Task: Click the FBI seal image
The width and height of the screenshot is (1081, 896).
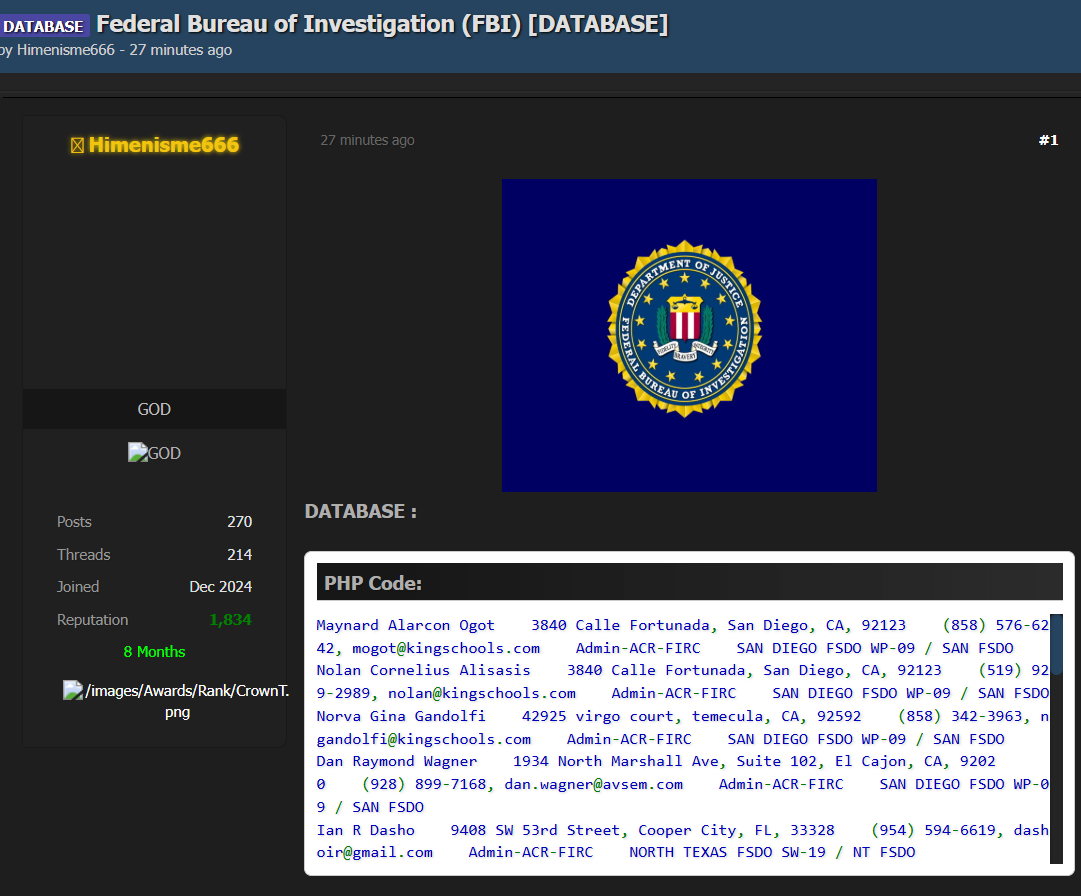Action: [x=689, y=335]
